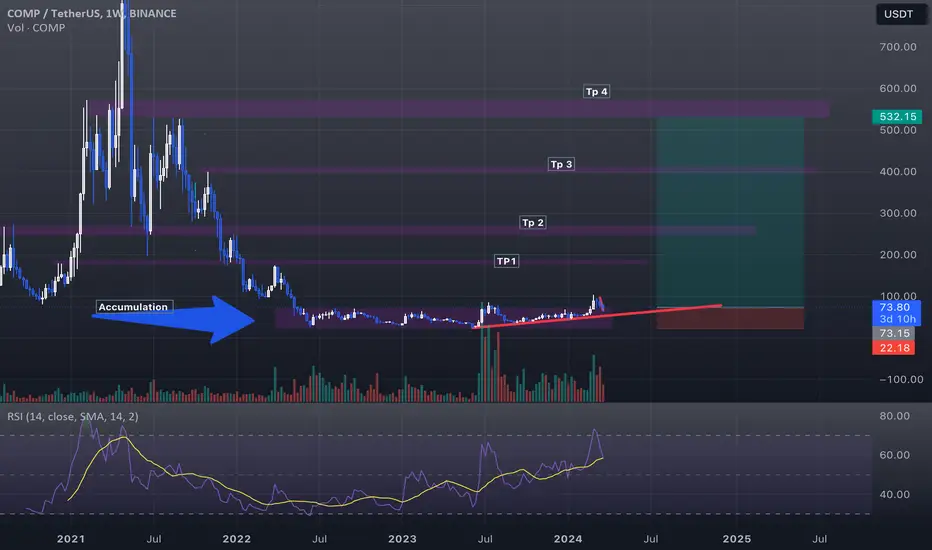Open the RSI (14, close, SMA, 14, 2) legend
932x550 pixels.
(73, 416)
